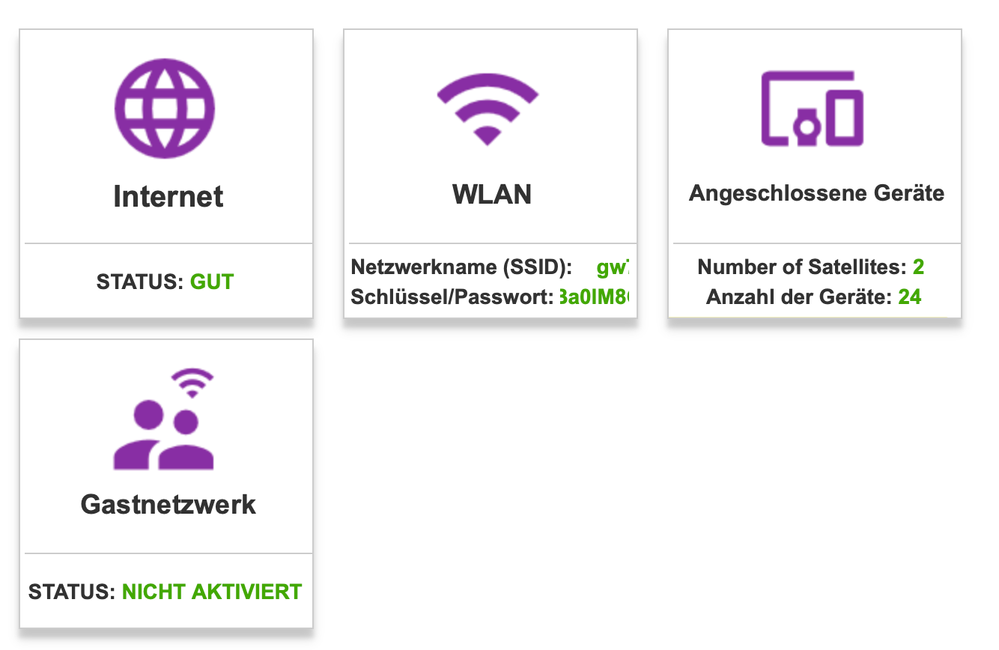Click the Netzwerkname (SSID) label

461,267
